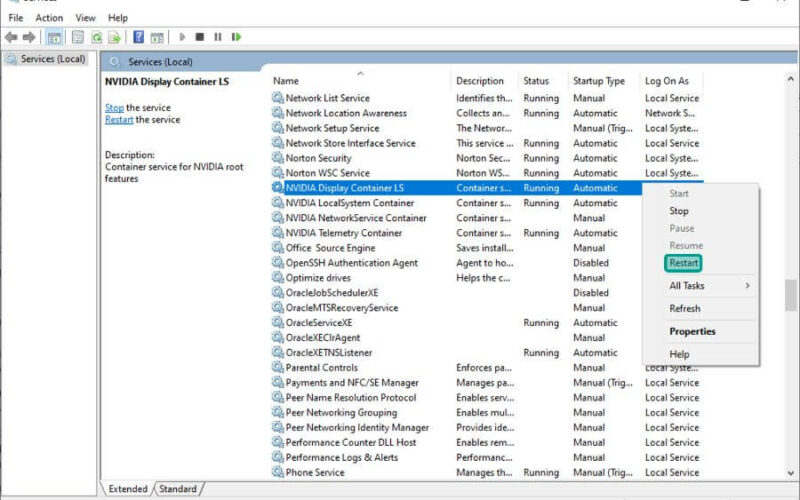Sort by the Log On As column header
Image resolution: width=800 pixels, height=500 pixels.
click(x=671, y=81)
